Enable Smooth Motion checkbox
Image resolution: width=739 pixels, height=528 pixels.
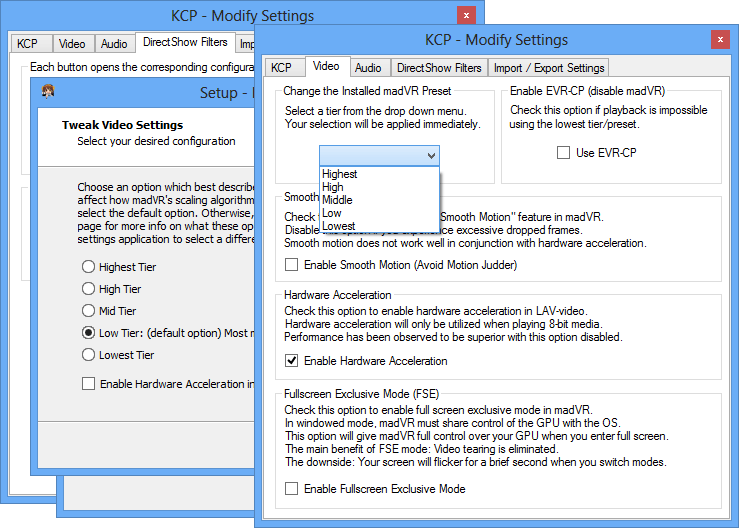[x=292, y=265]
